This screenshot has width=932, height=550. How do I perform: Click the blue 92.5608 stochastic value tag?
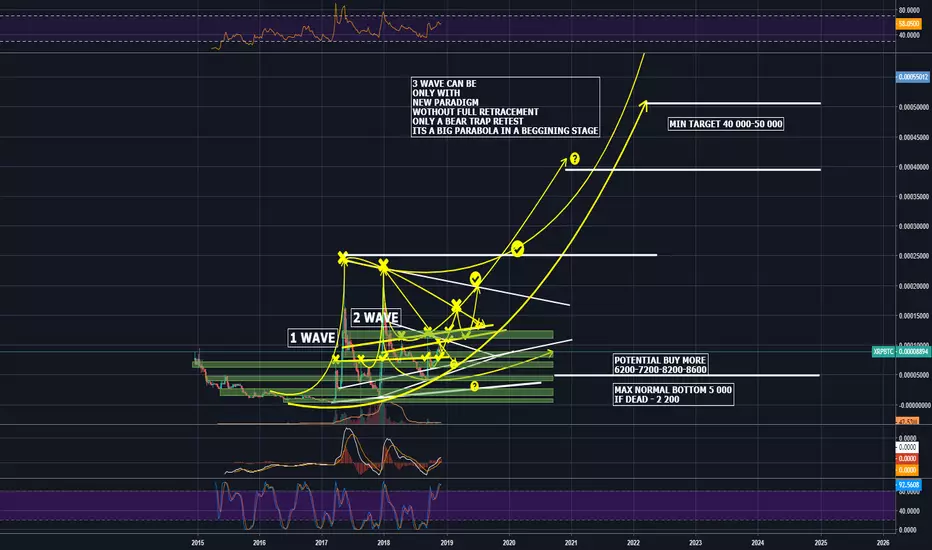point(908,485)
